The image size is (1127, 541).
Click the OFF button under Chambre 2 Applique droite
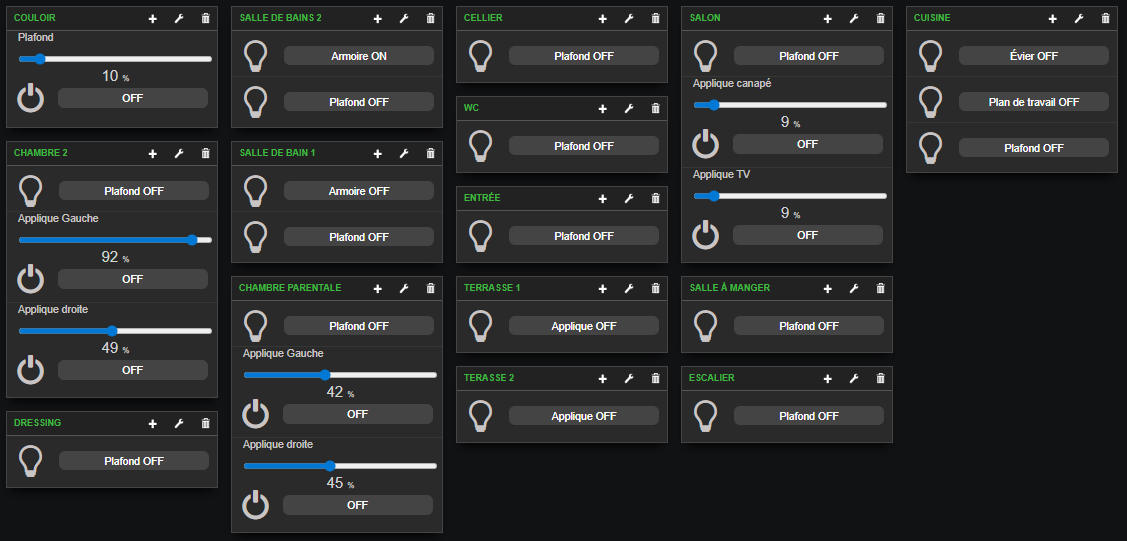click(133, 370)
